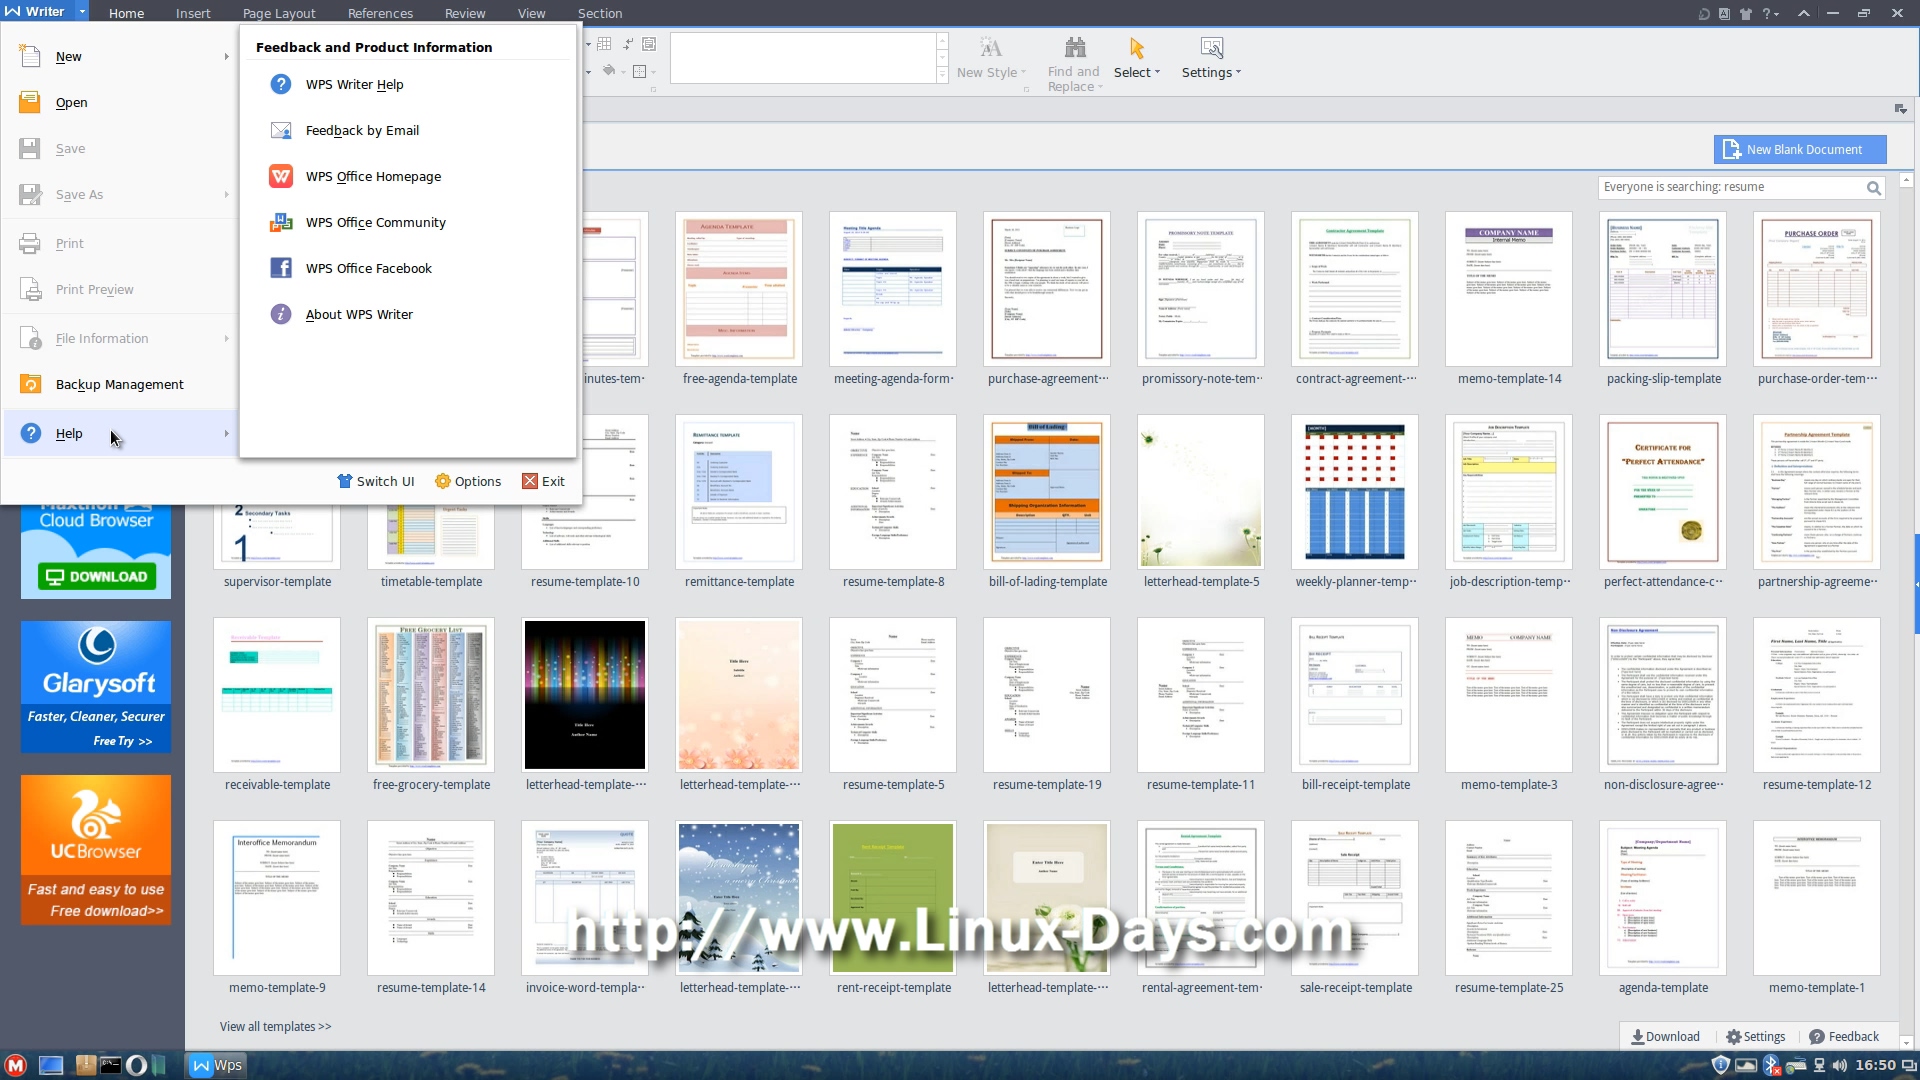Click the UC Browser free download ad

pyautogui.click(x=96, y=850)
